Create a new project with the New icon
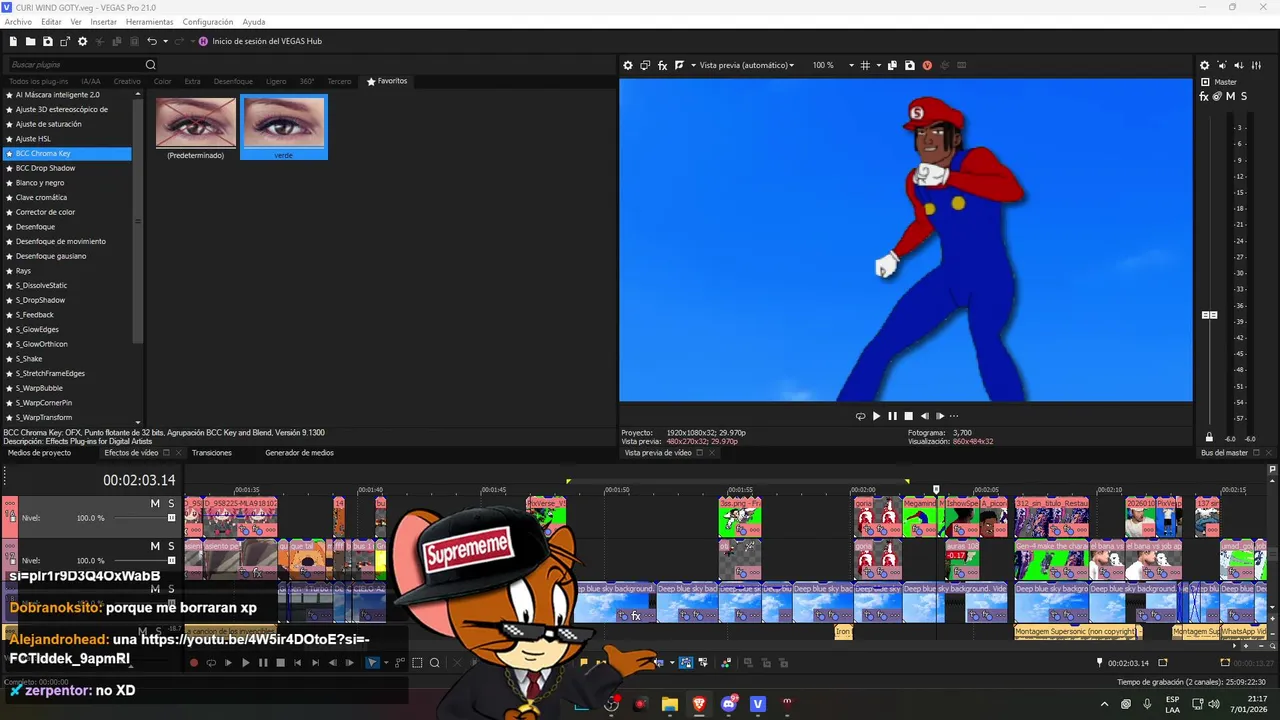Viewport: 1280px width, 720px height. (13, 41)
